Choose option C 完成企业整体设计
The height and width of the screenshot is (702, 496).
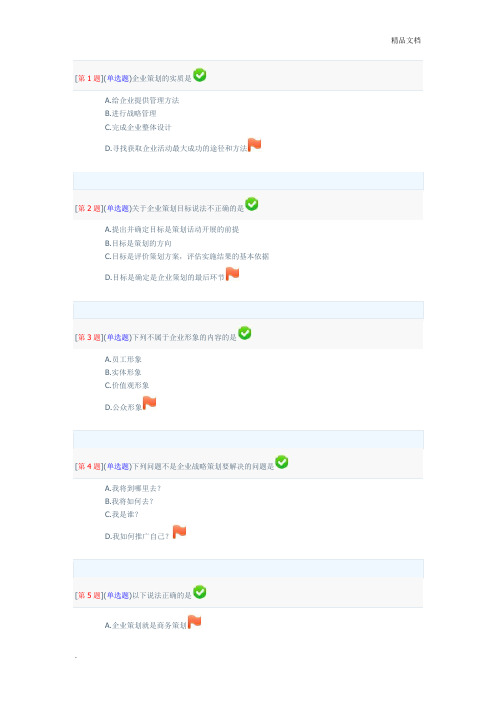click(x=138, y=127)
